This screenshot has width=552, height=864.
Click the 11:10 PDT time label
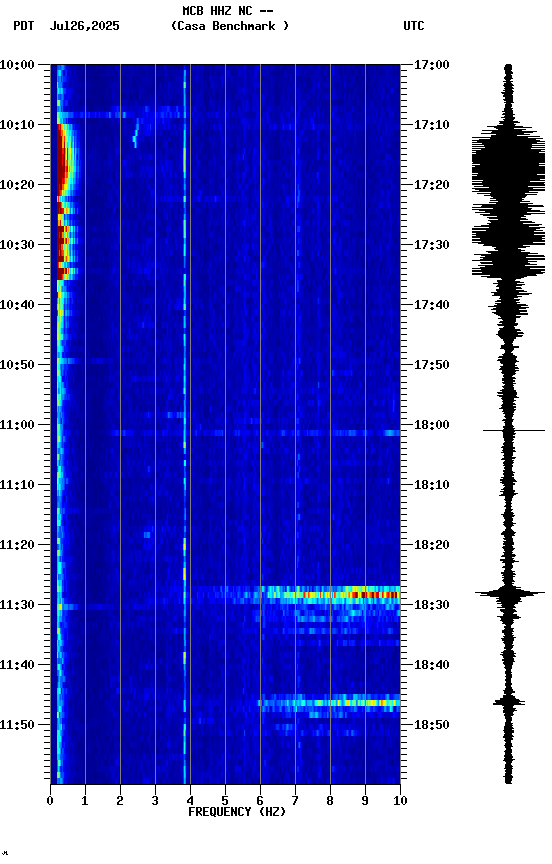pos(17,485)
